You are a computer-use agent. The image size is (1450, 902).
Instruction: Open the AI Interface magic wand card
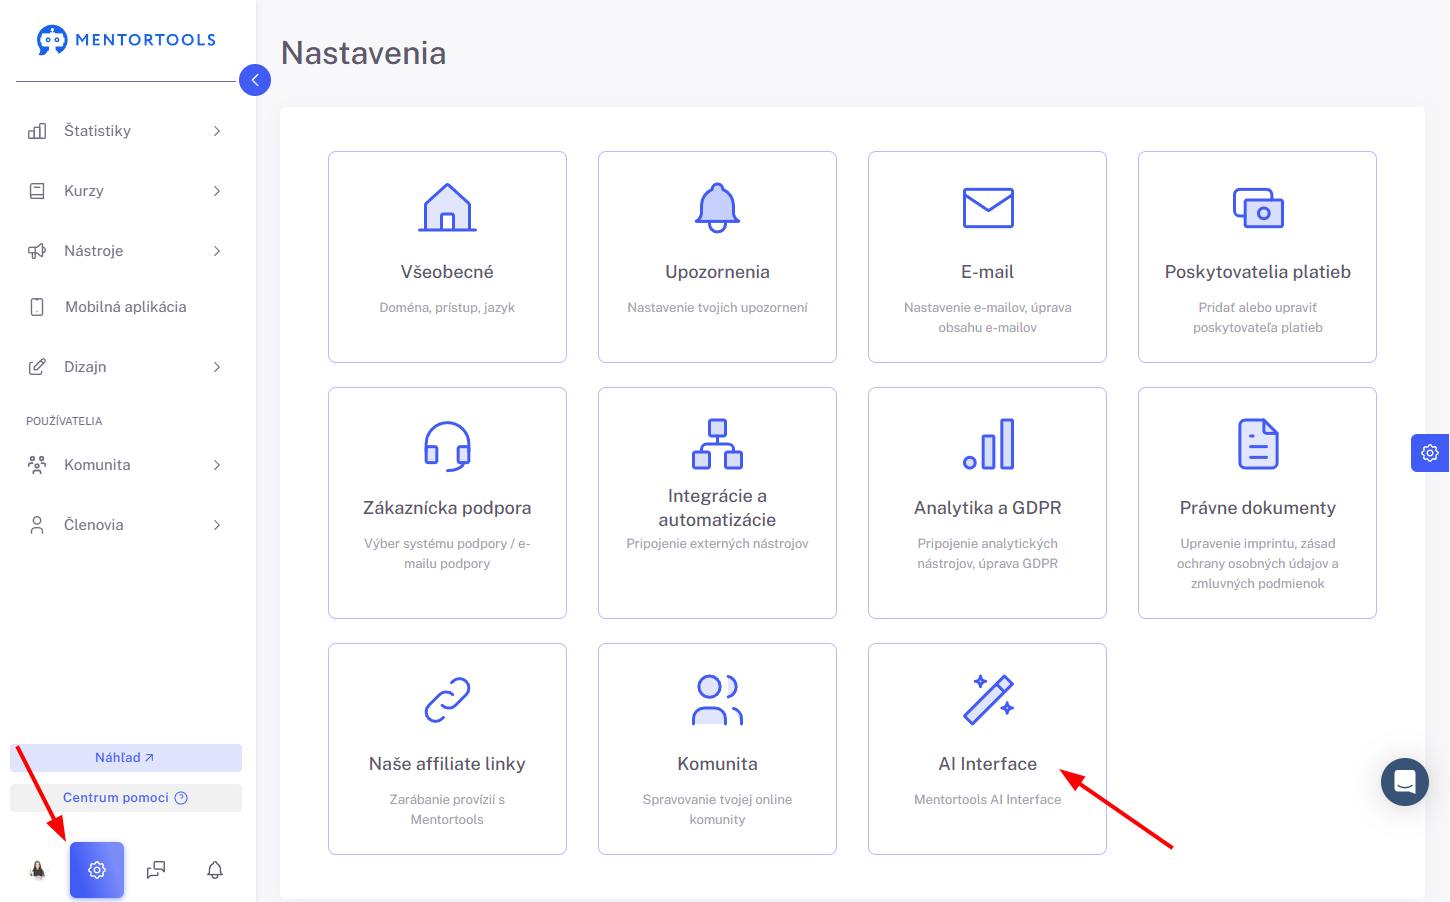point(987,749)
